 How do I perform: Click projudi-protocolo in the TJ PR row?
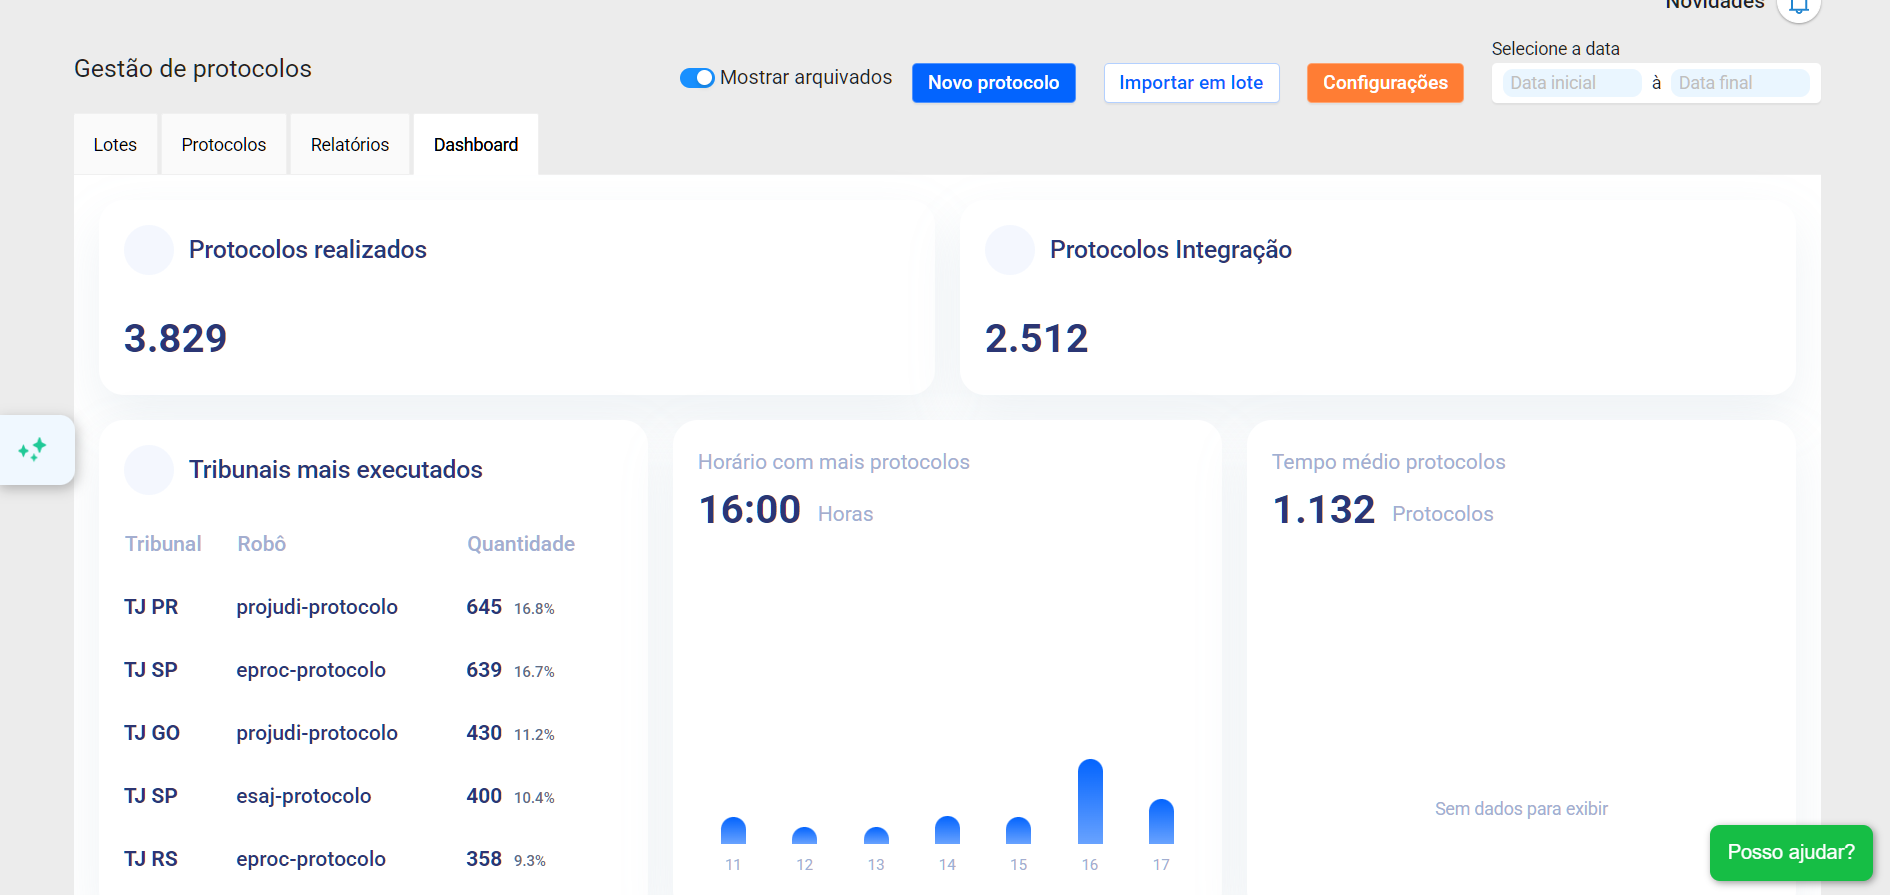[x=317, y=607]
